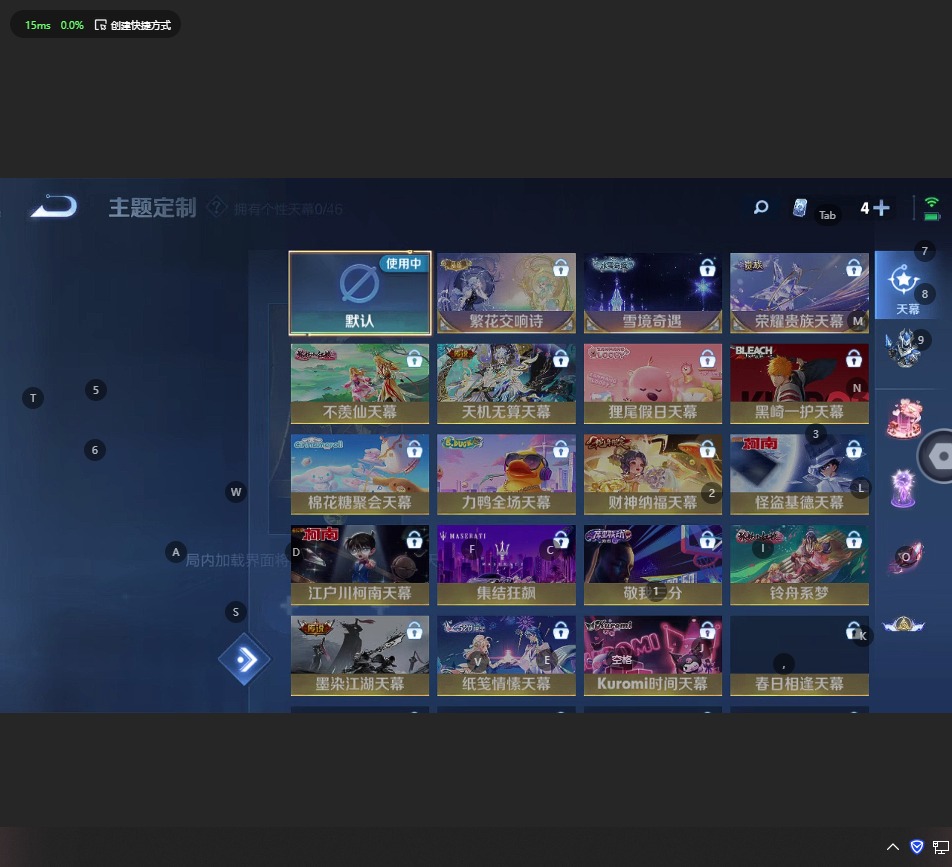Select the pink gift pedestal sidebar icon
The image size is (952, 867).
[904, 419]
